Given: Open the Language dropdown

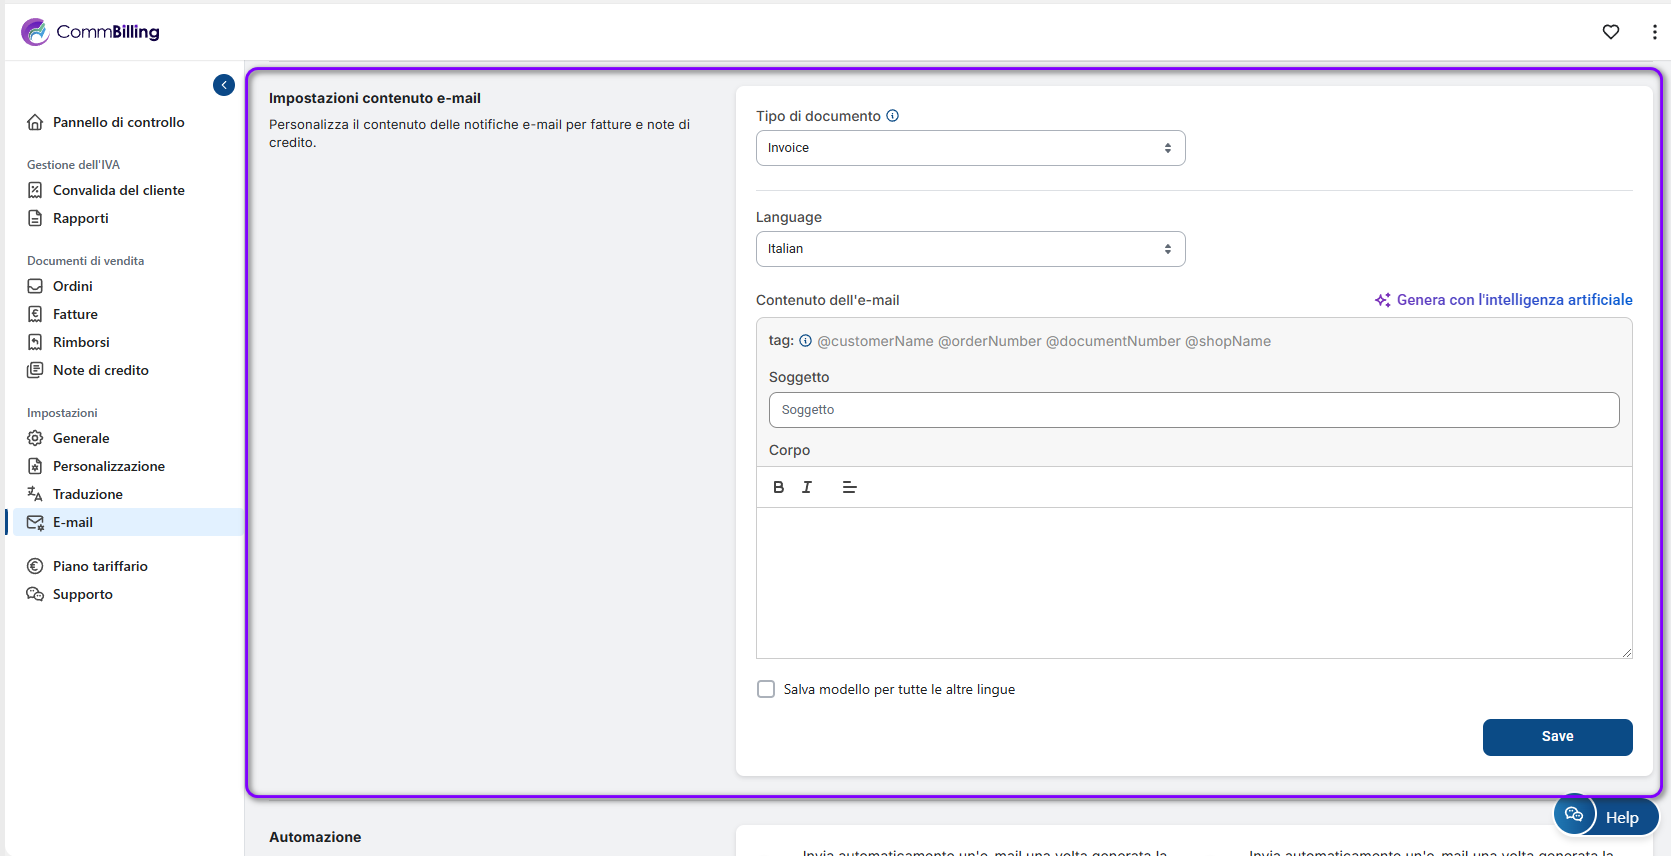Looking at the screenshot, I should click(970, 249).
